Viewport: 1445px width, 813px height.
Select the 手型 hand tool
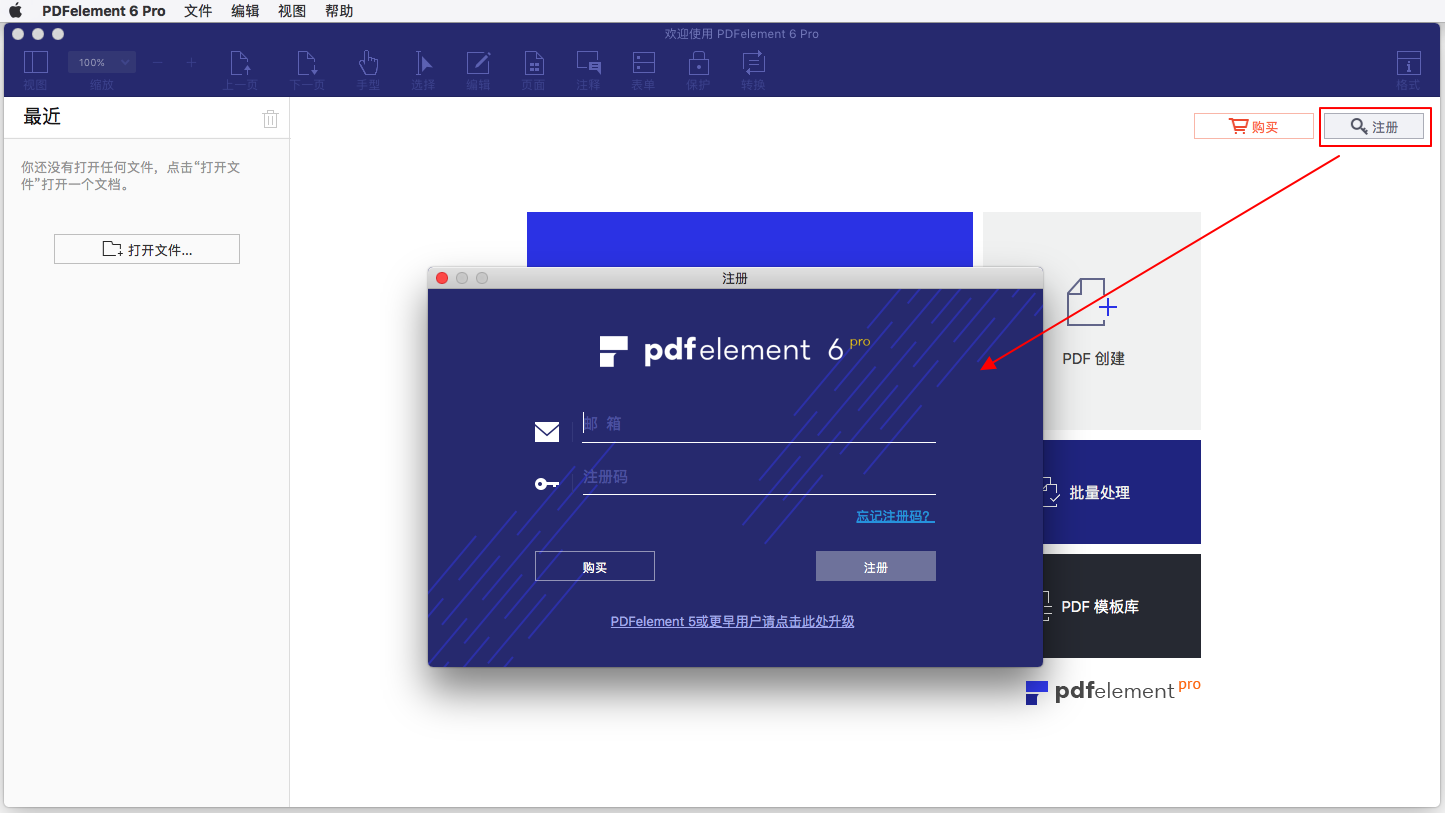(368, 64)
